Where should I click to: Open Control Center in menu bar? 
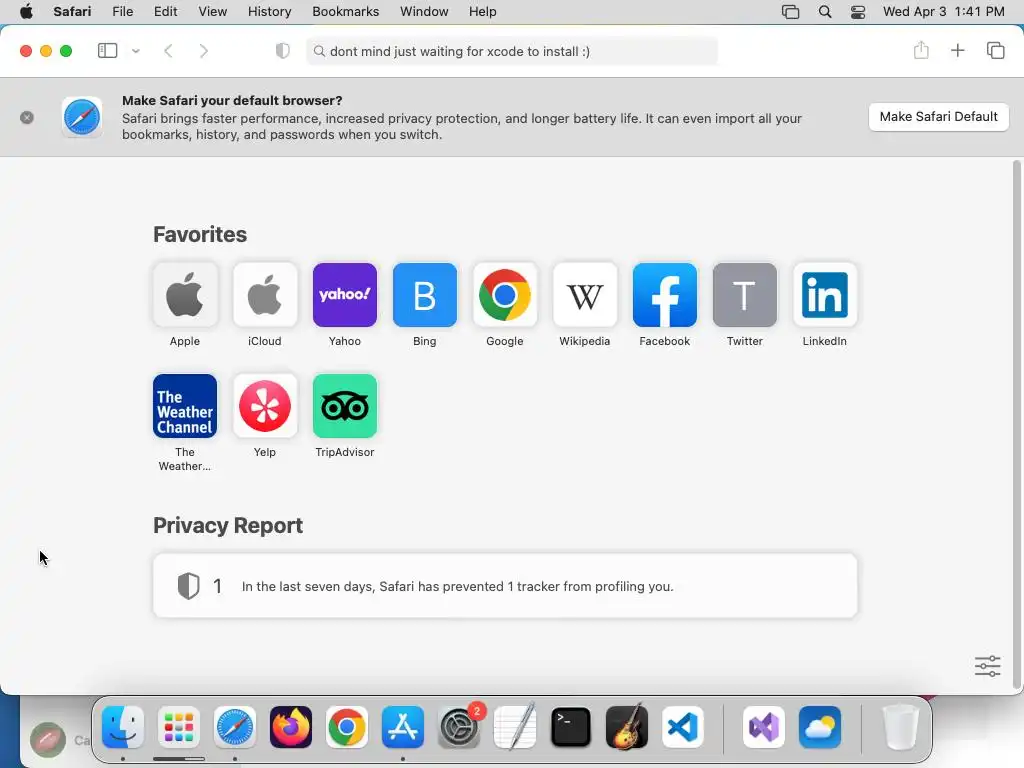[x=858, y=12]
